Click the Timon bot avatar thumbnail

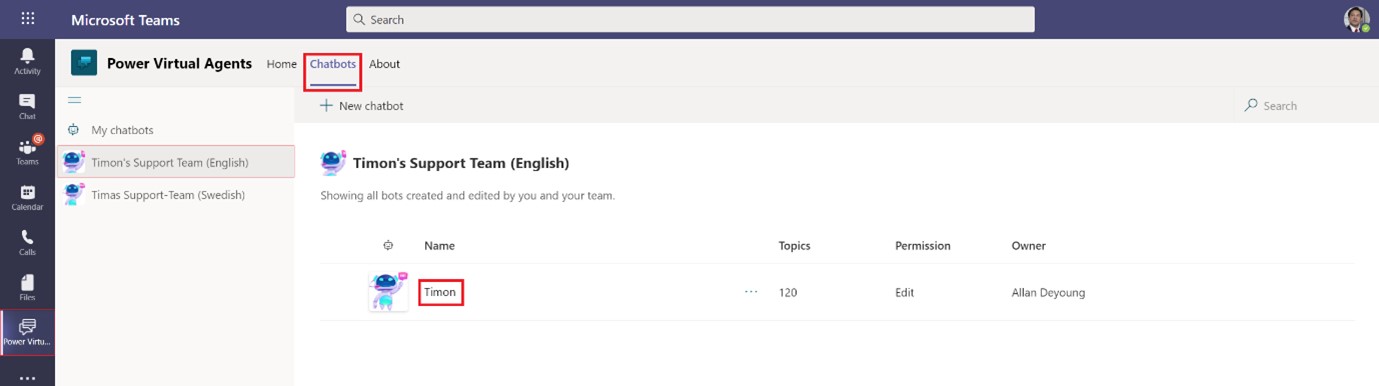click(388, 292)
